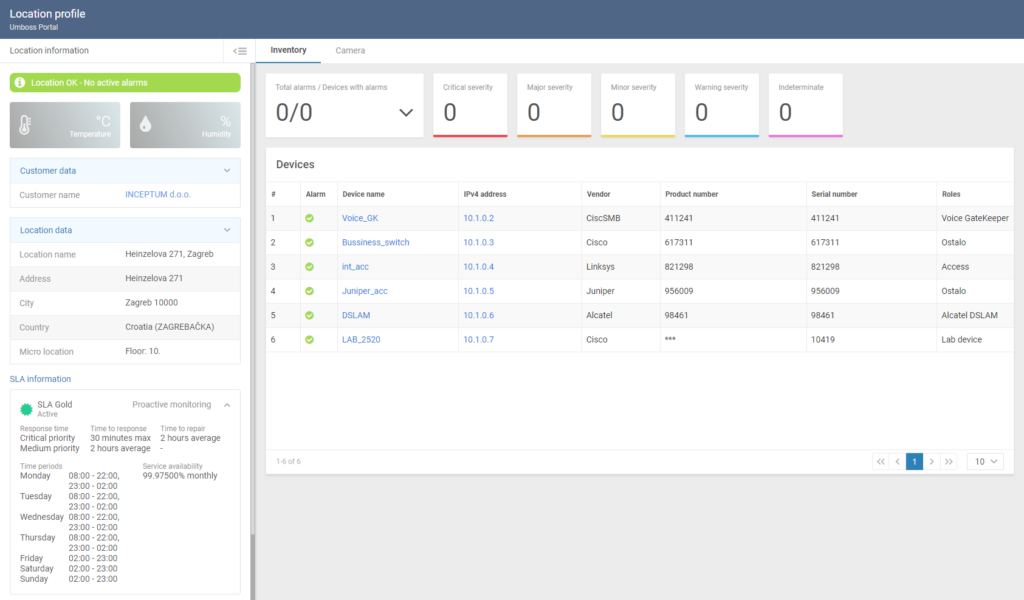
Task: Collapse the Location data section
Action: click(x=227, y=230)
